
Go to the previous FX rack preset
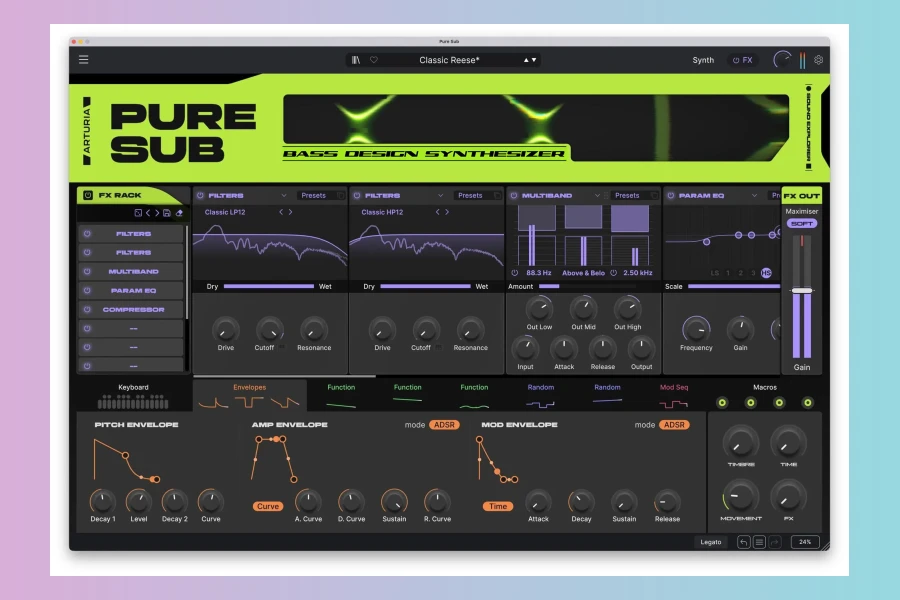(x=148, y=213)
